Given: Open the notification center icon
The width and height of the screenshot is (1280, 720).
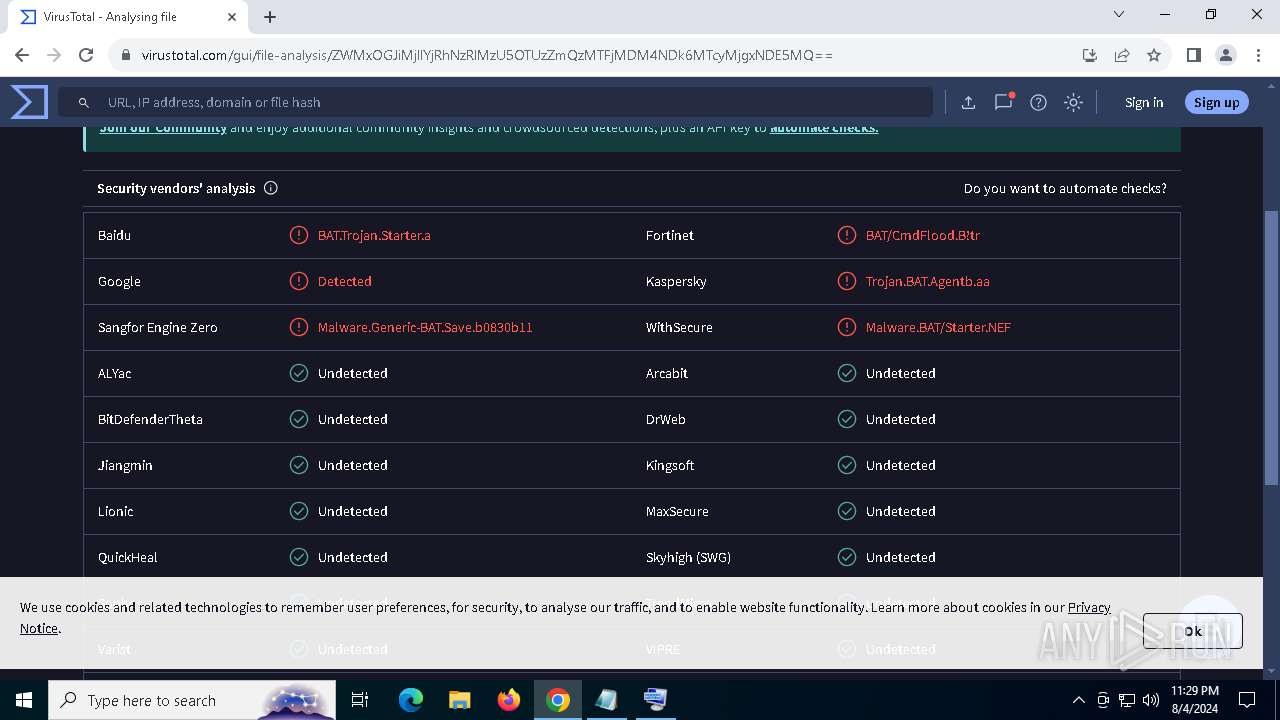Looking at the screenshot, I should [x=1247, y=700].
